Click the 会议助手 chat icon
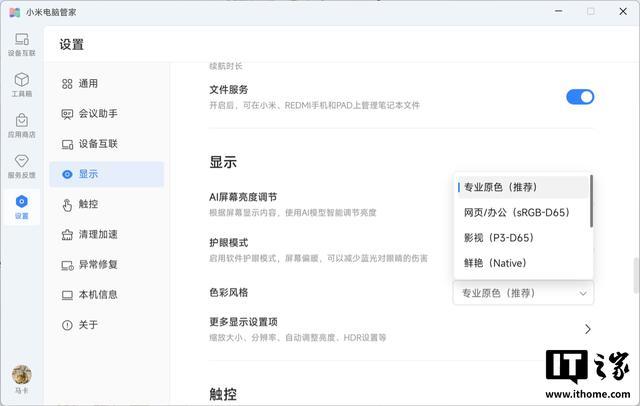 tap(67, 114)
